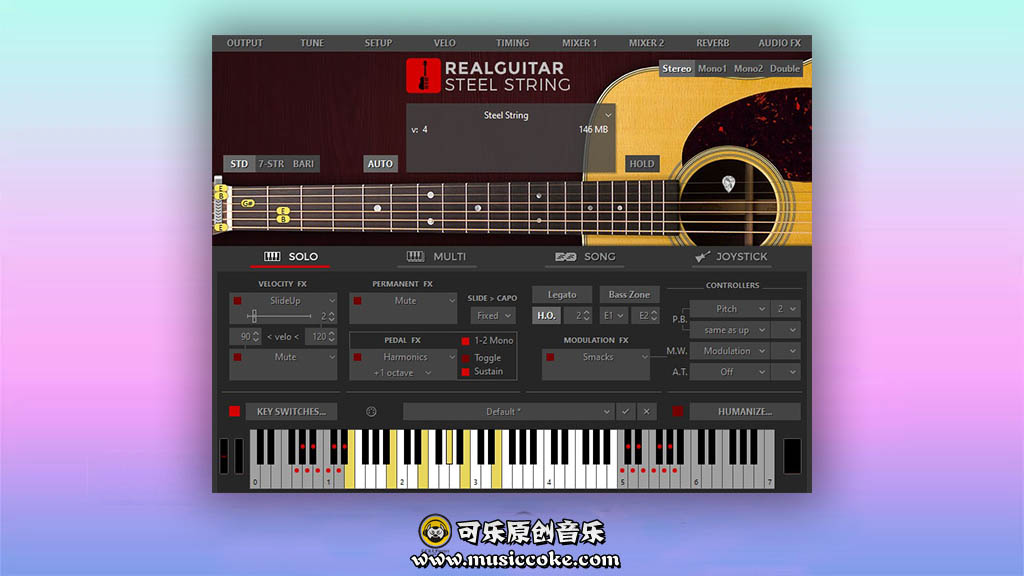This screenshot has height=576, width=1024.
Task: Open the aftertouch Off dropdown
Action: (730, 372)
